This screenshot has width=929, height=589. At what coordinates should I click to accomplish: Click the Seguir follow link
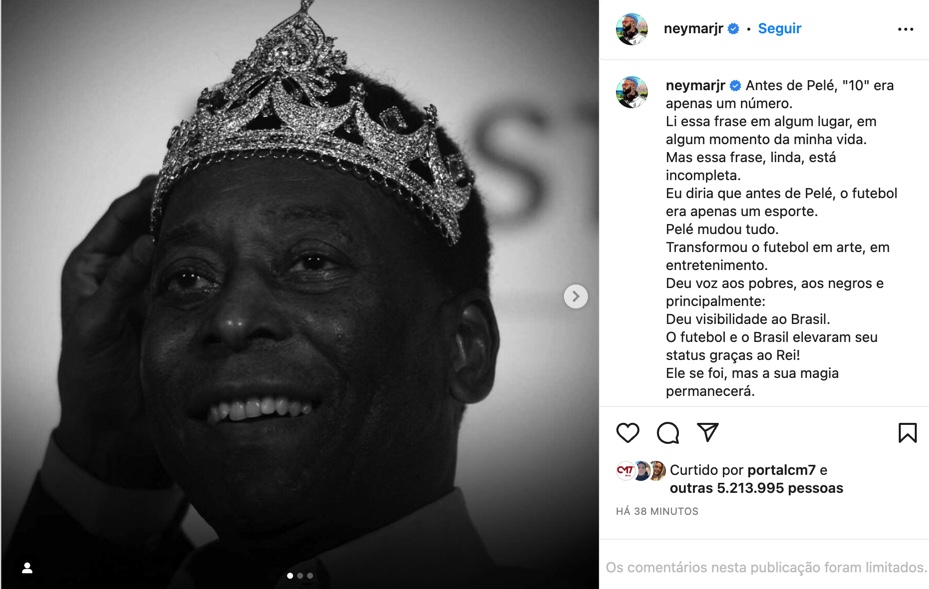coord(779,28)
